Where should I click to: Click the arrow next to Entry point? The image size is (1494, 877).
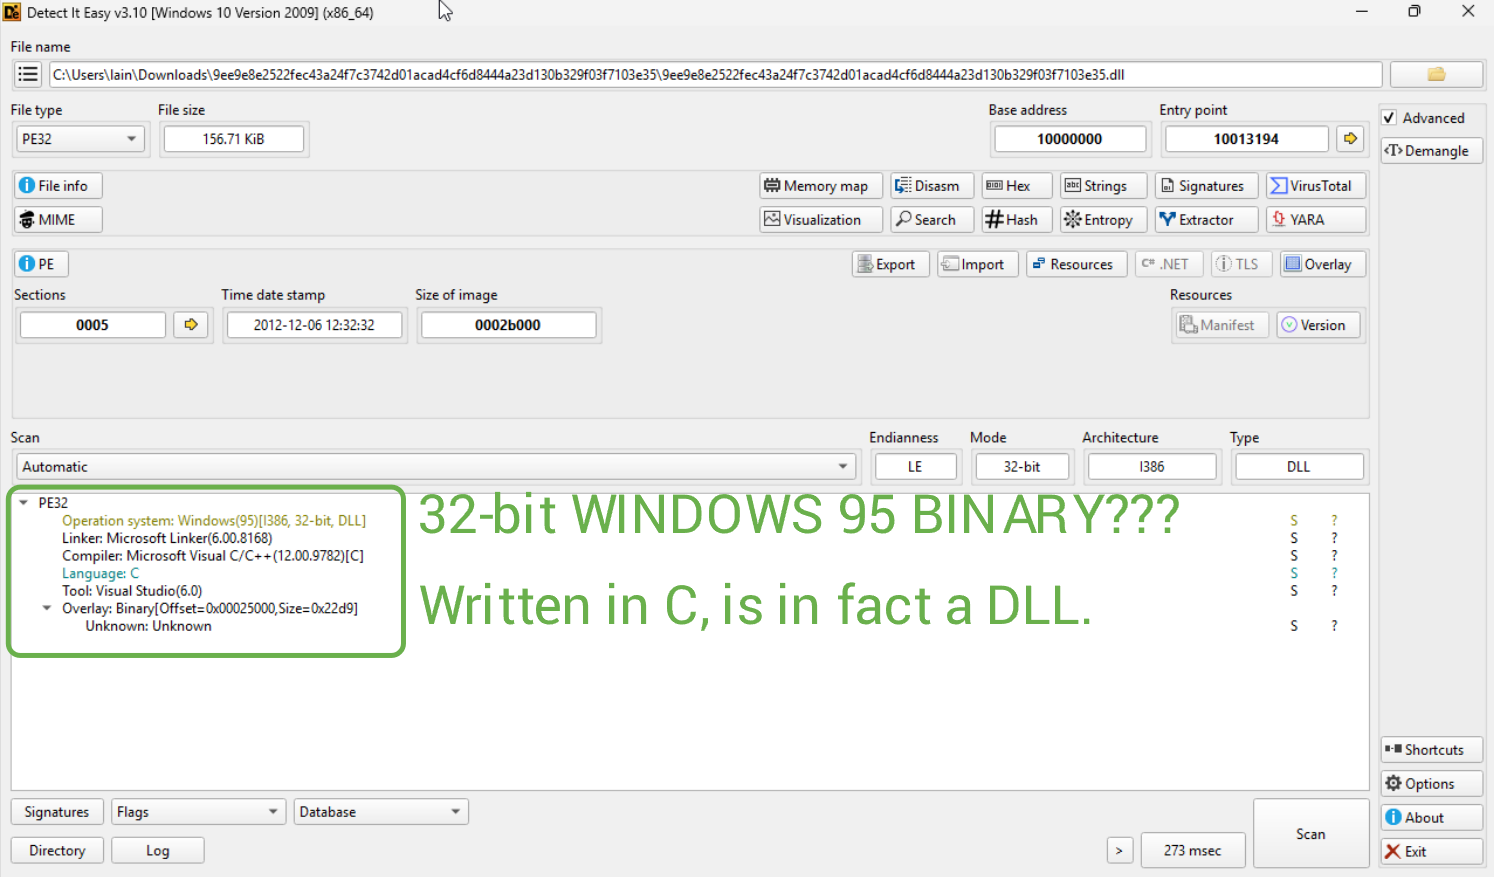point(1350,139)
